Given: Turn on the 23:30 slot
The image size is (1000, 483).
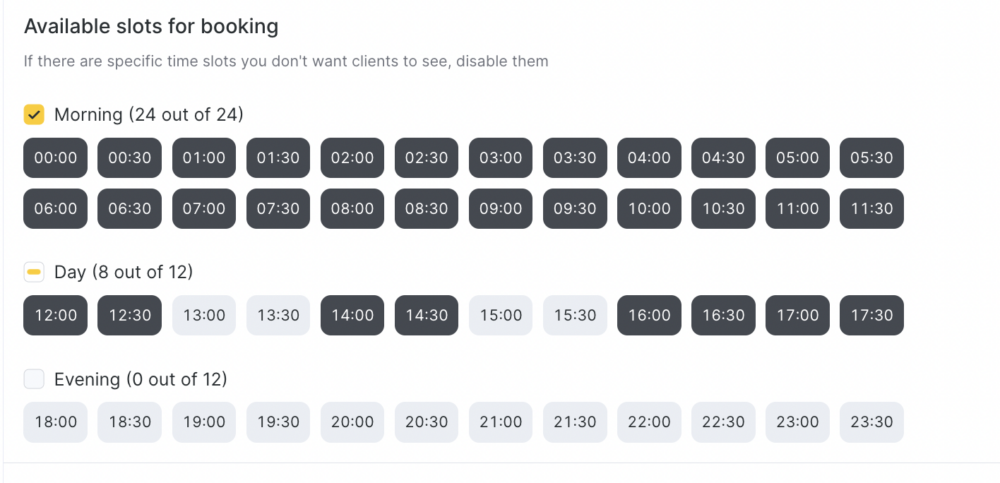Looking at the screenshot, I should coord(871,422).
